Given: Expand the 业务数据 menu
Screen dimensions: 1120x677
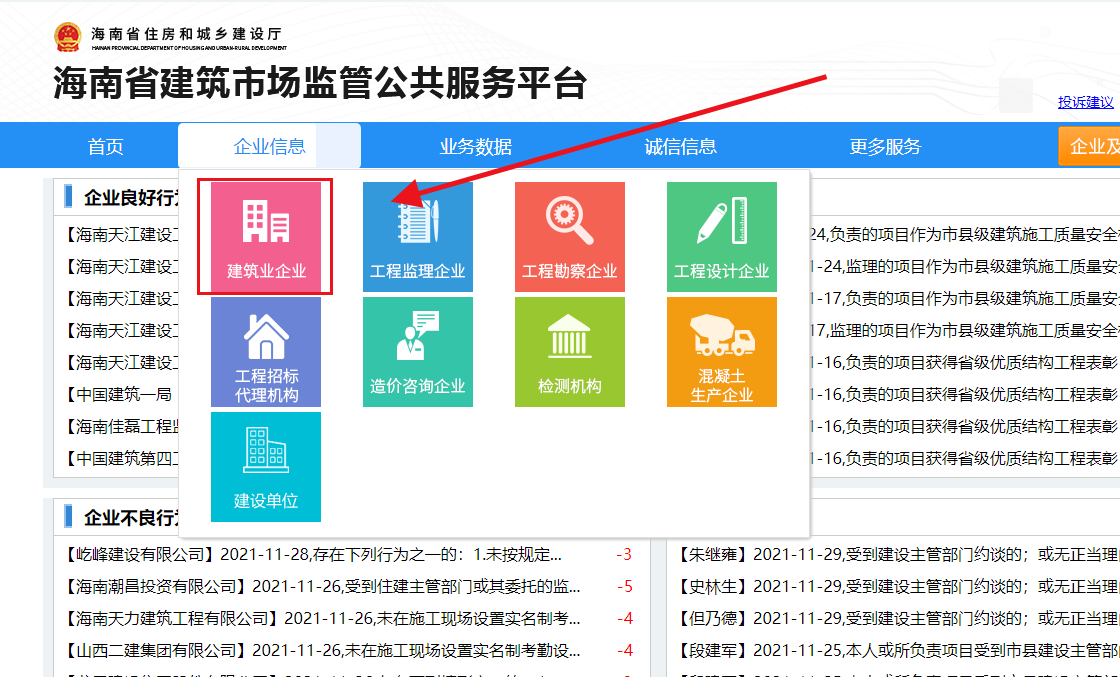Looking at the screenshot, I should coord(476,147).
